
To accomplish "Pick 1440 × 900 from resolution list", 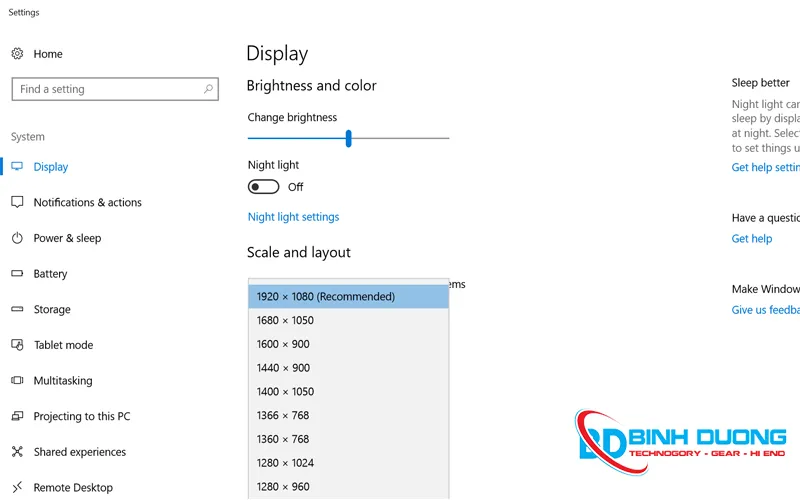I will tap(348, 368).
